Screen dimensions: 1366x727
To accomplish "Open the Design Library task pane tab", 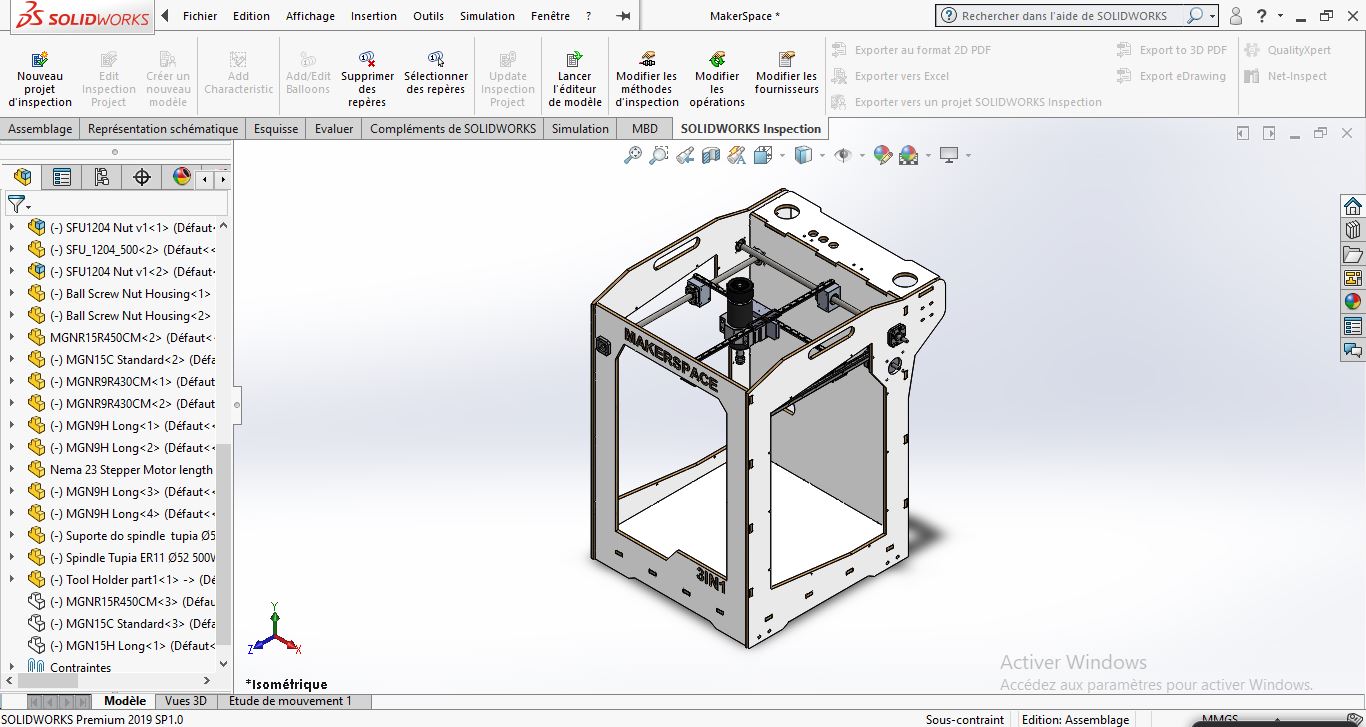I will pyautogui.click(x=1353, y=229).
